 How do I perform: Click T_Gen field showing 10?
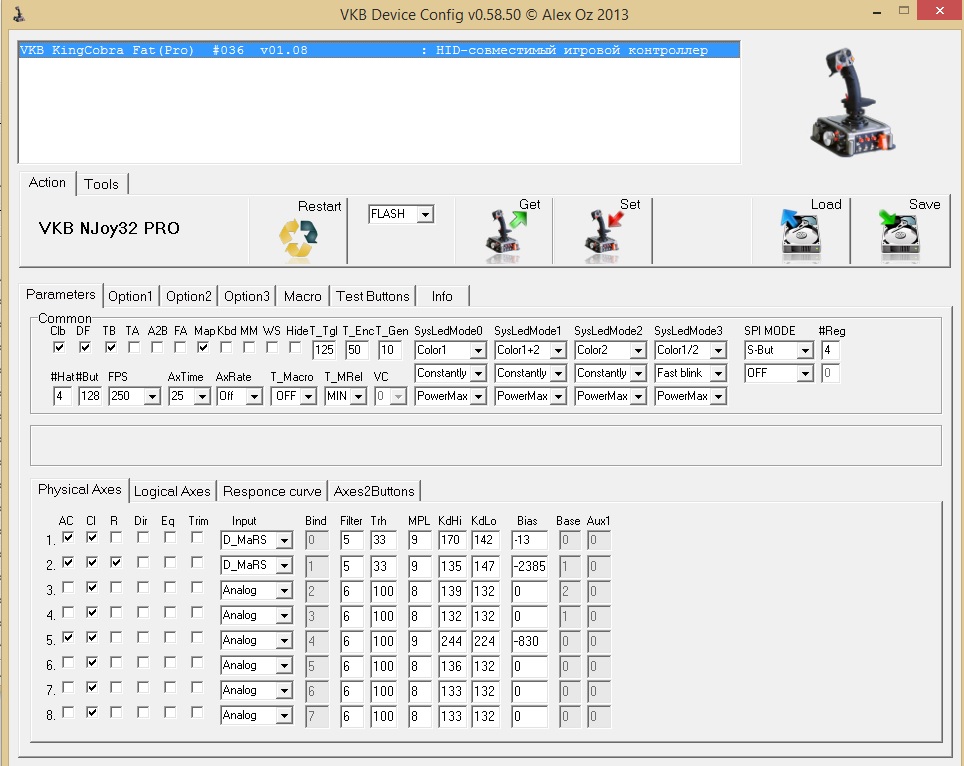(389, 350)
